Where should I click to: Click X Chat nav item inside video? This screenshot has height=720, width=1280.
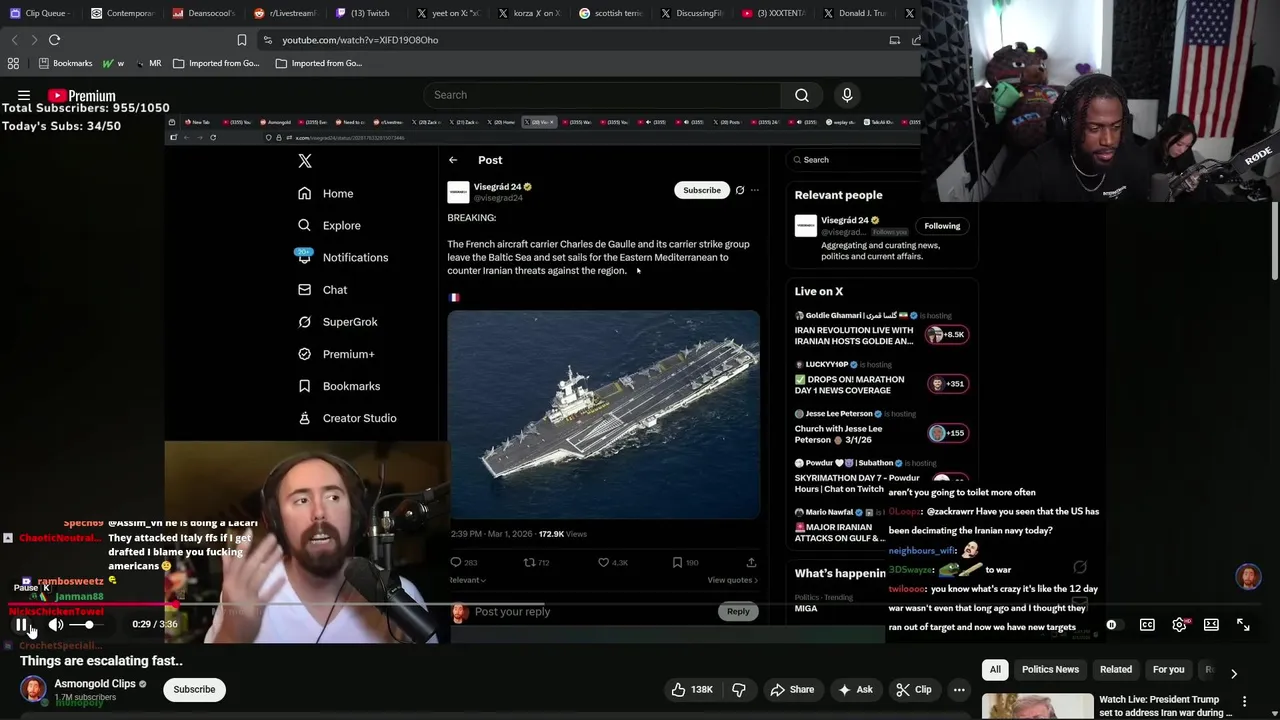click(x=322, y=290)
